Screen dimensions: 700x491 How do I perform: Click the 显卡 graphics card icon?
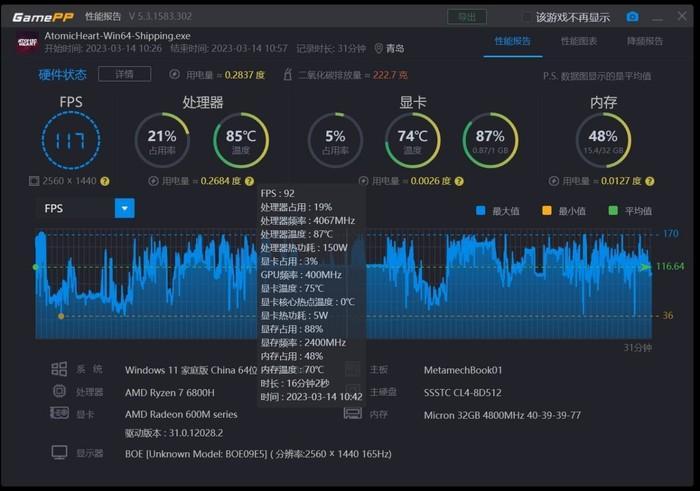59,413
